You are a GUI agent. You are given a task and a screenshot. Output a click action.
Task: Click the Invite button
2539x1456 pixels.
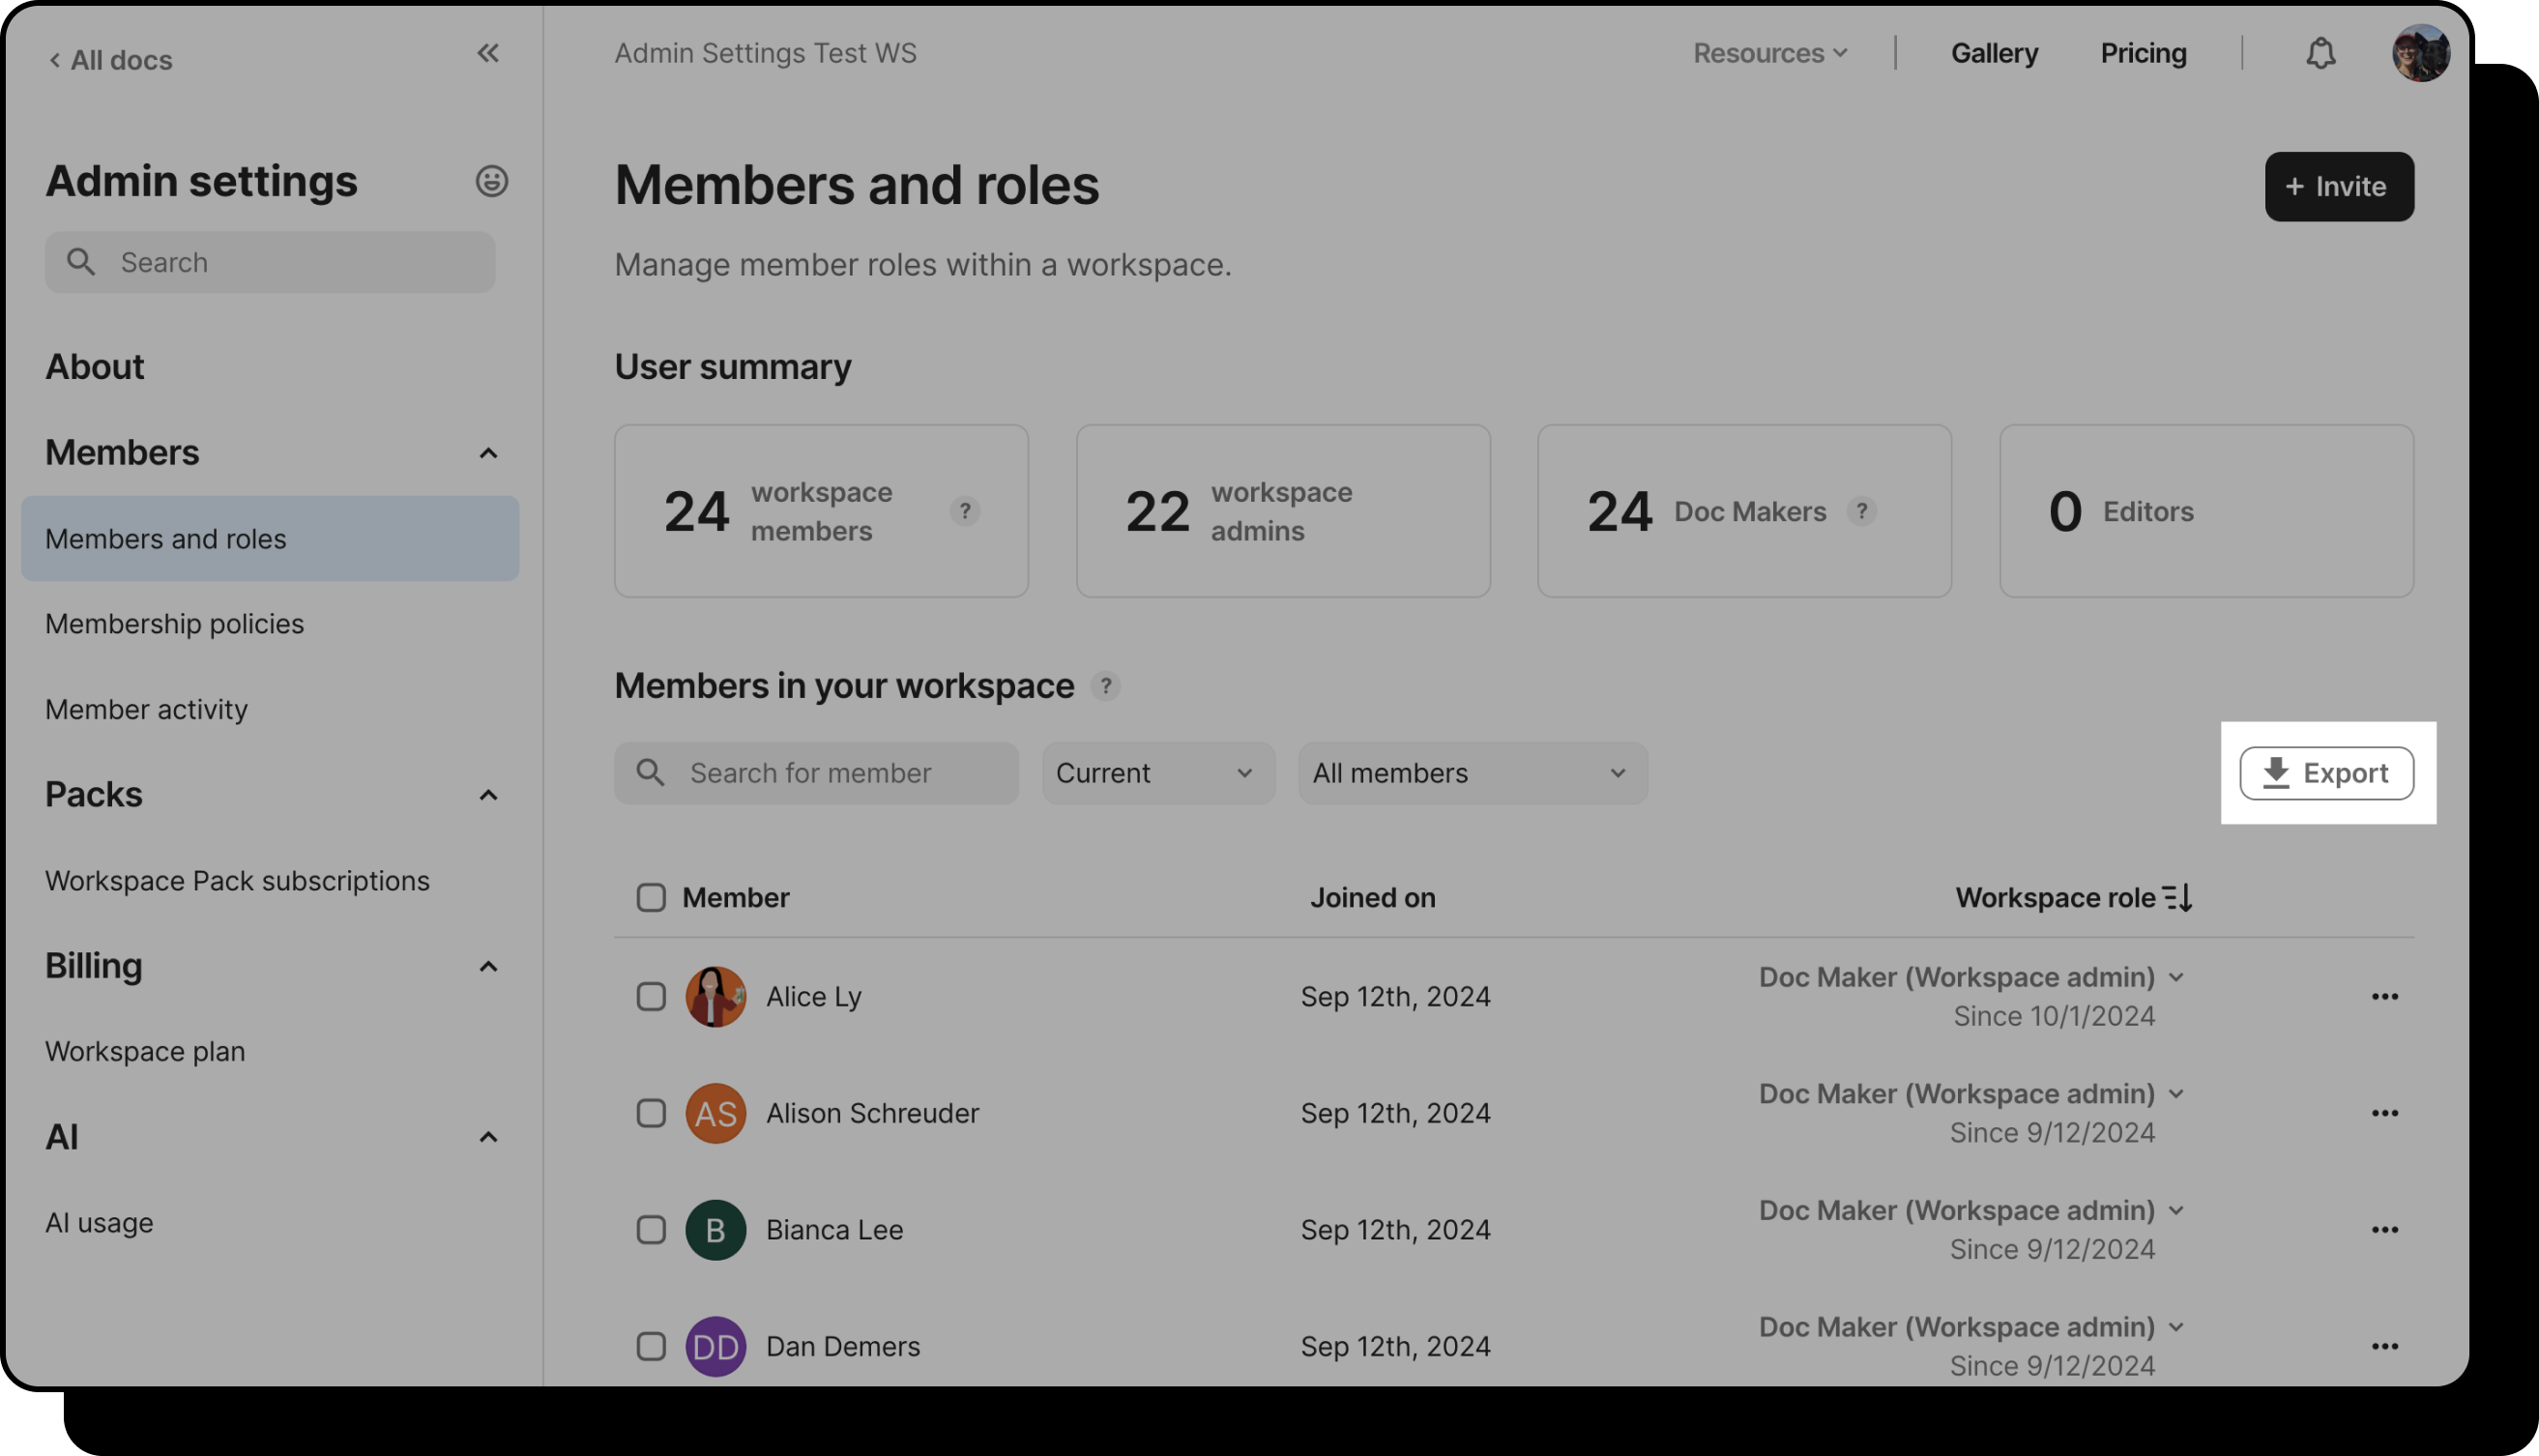[x=2338, y=187]
